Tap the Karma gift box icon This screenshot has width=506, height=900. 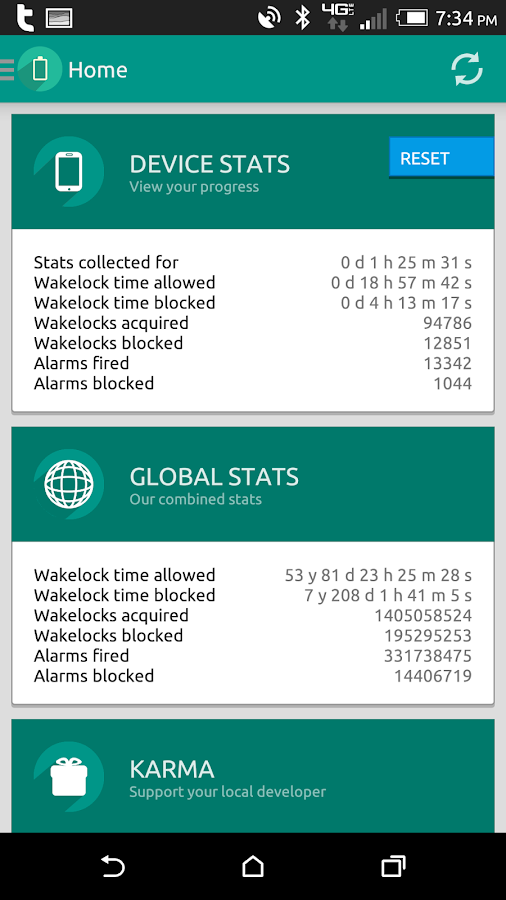click(x=69, y=777)
